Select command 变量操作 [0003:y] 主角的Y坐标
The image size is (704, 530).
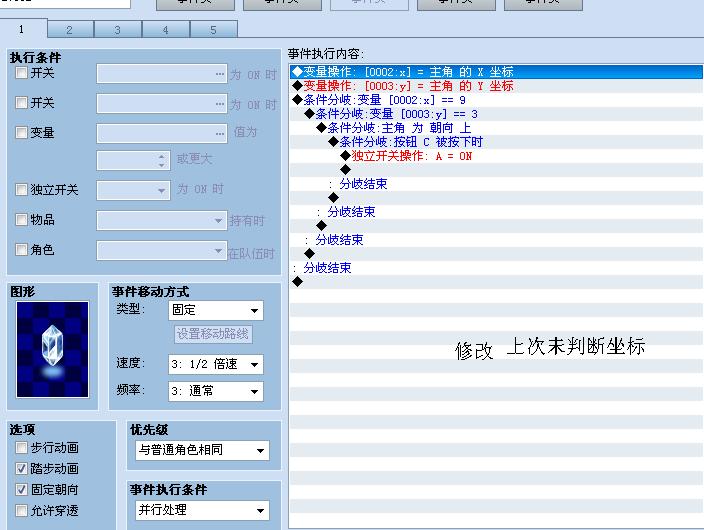[496, 86]
